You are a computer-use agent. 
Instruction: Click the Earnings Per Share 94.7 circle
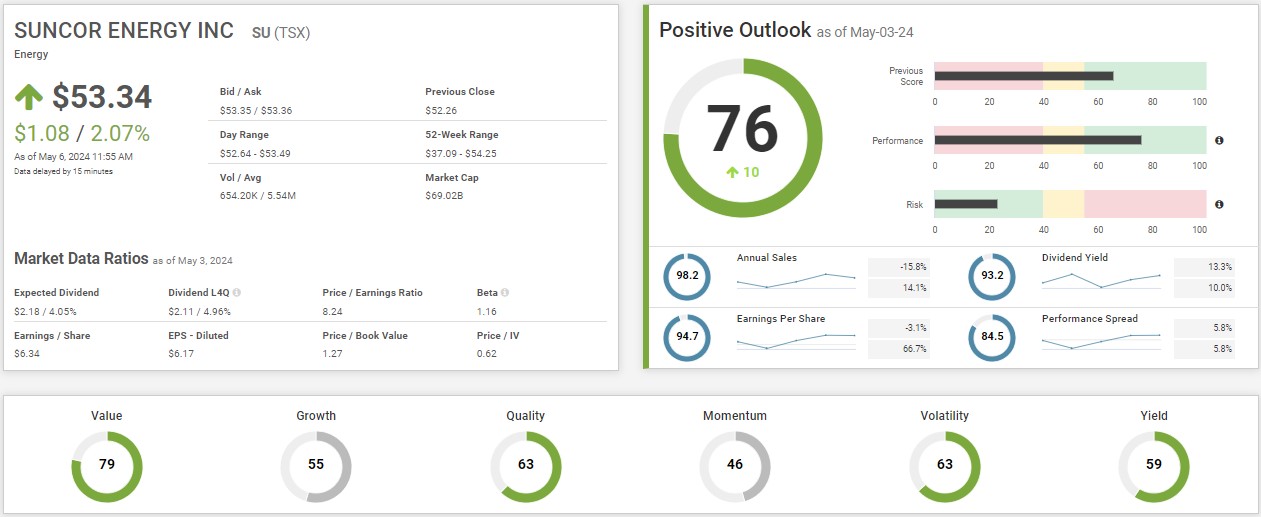(687, 338)
